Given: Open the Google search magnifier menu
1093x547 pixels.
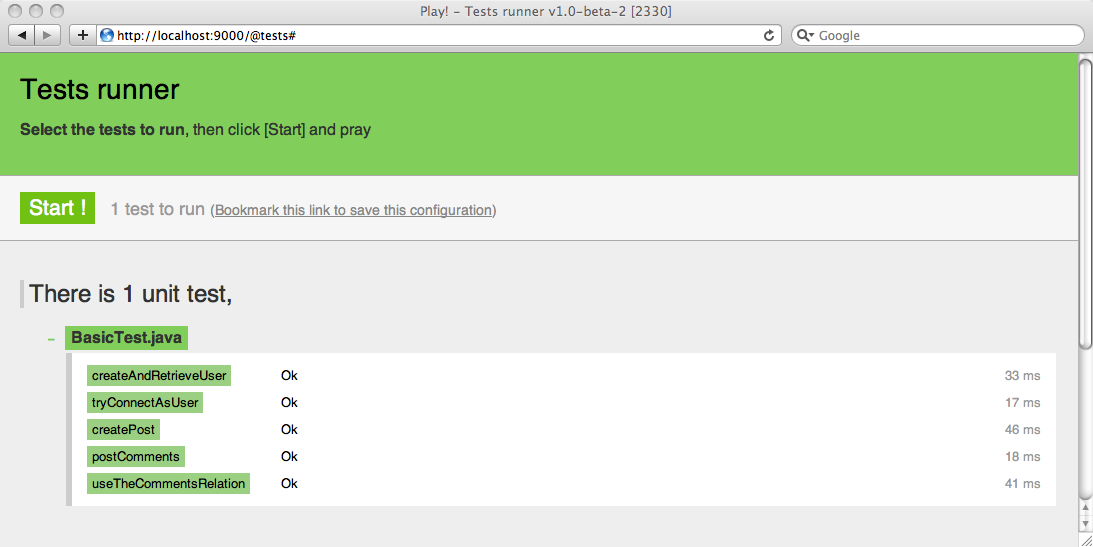Looking at the screenshot, I should [806, 36].
